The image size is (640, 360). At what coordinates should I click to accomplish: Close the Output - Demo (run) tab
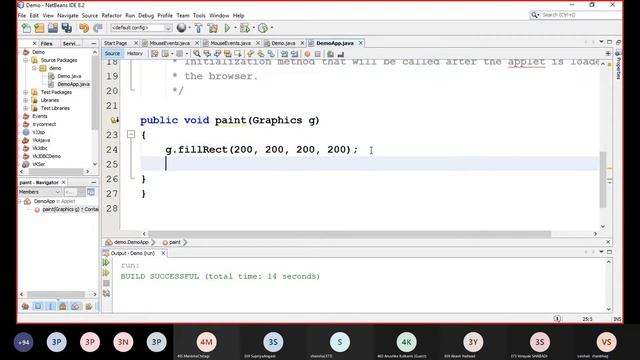[x=163, y=253]
